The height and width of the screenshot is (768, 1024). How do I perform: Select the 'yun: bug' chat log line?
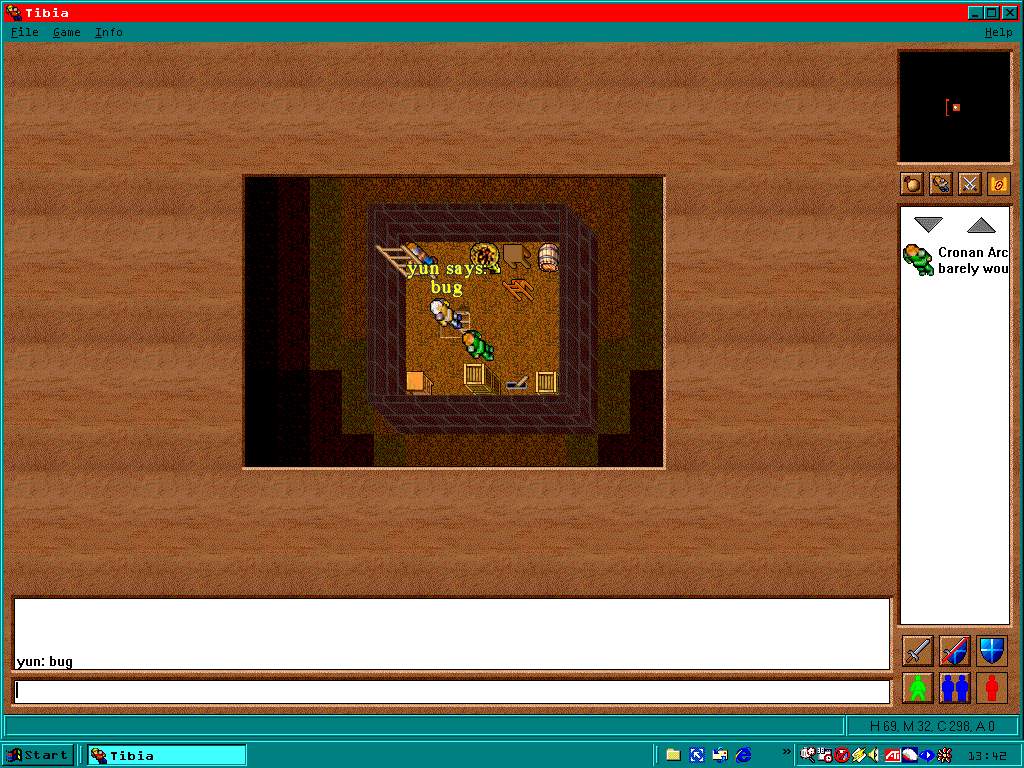45,662
